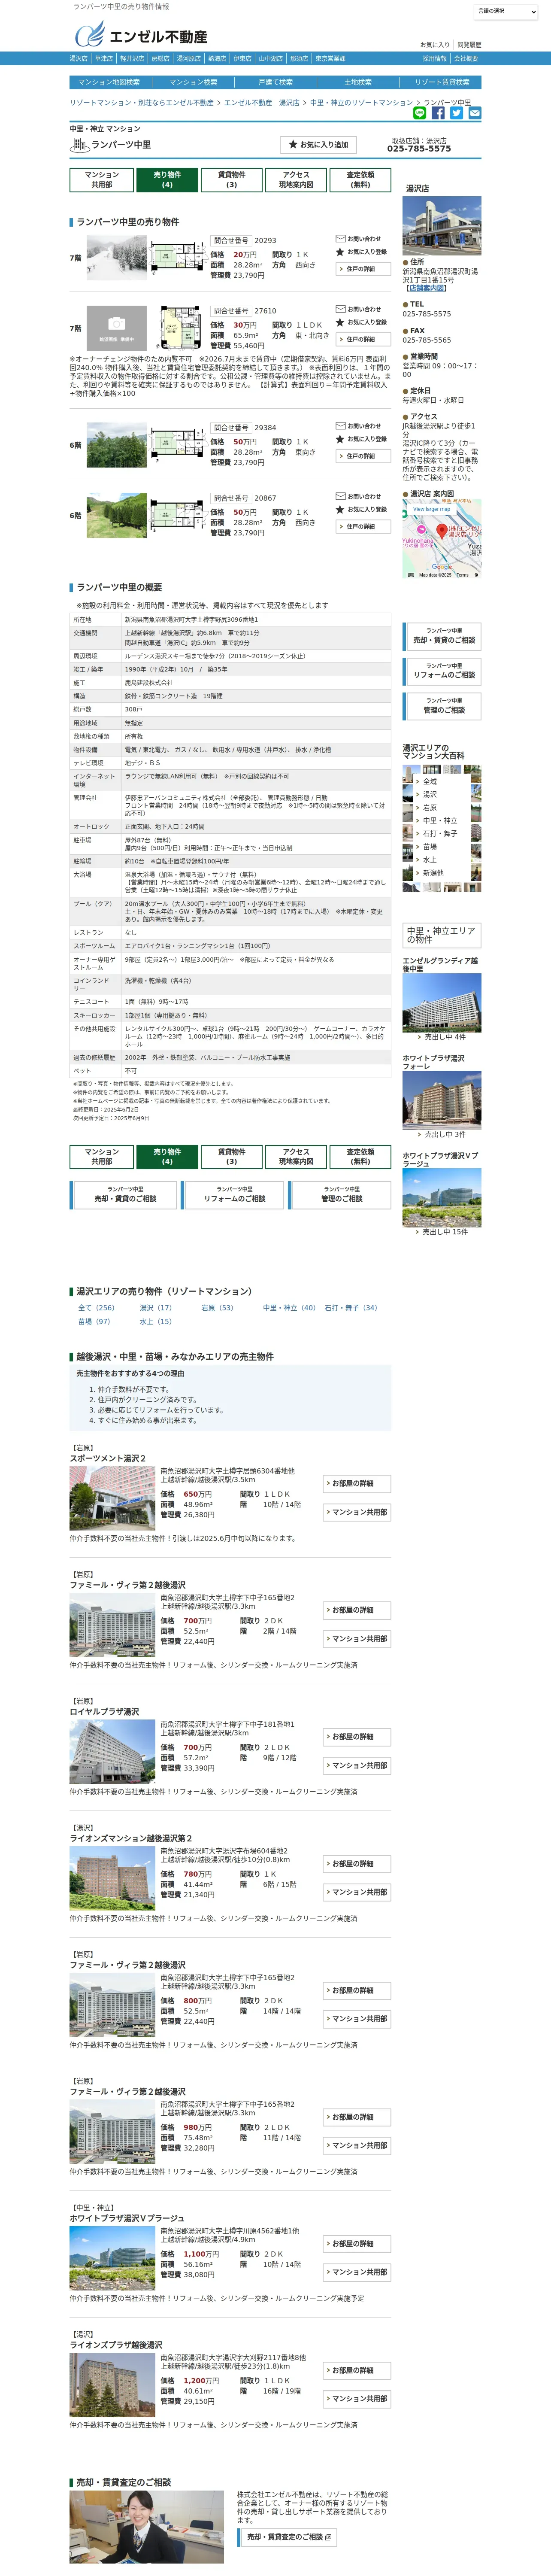Click star お気に入り登録 for listing 20867
551x2576 pixels.
click(x=340, y=509)
